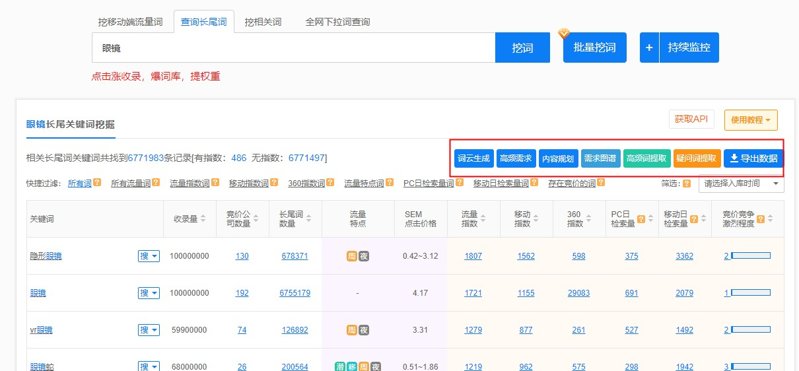This screenshot has width=799, height=371.
Task: Open the 全网下拉词查询 tab
Action: 338,22
